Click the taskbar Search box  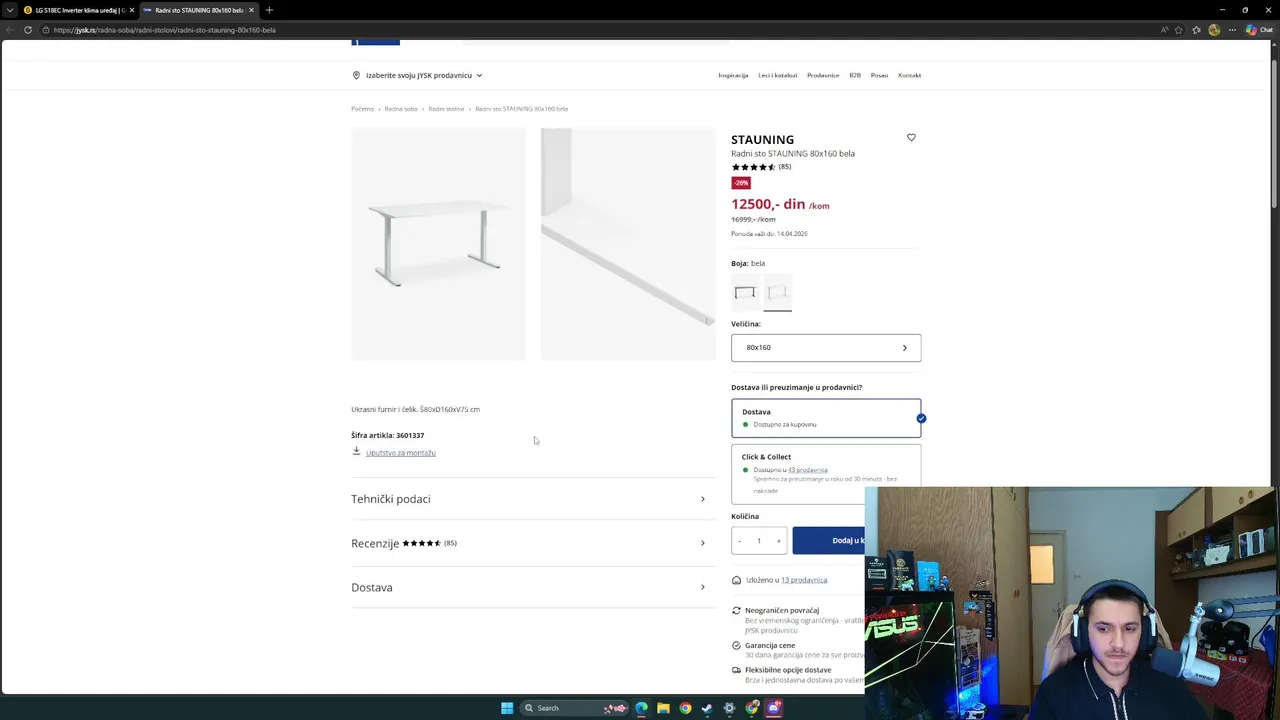pyautogui.click(x=576, y=708)
